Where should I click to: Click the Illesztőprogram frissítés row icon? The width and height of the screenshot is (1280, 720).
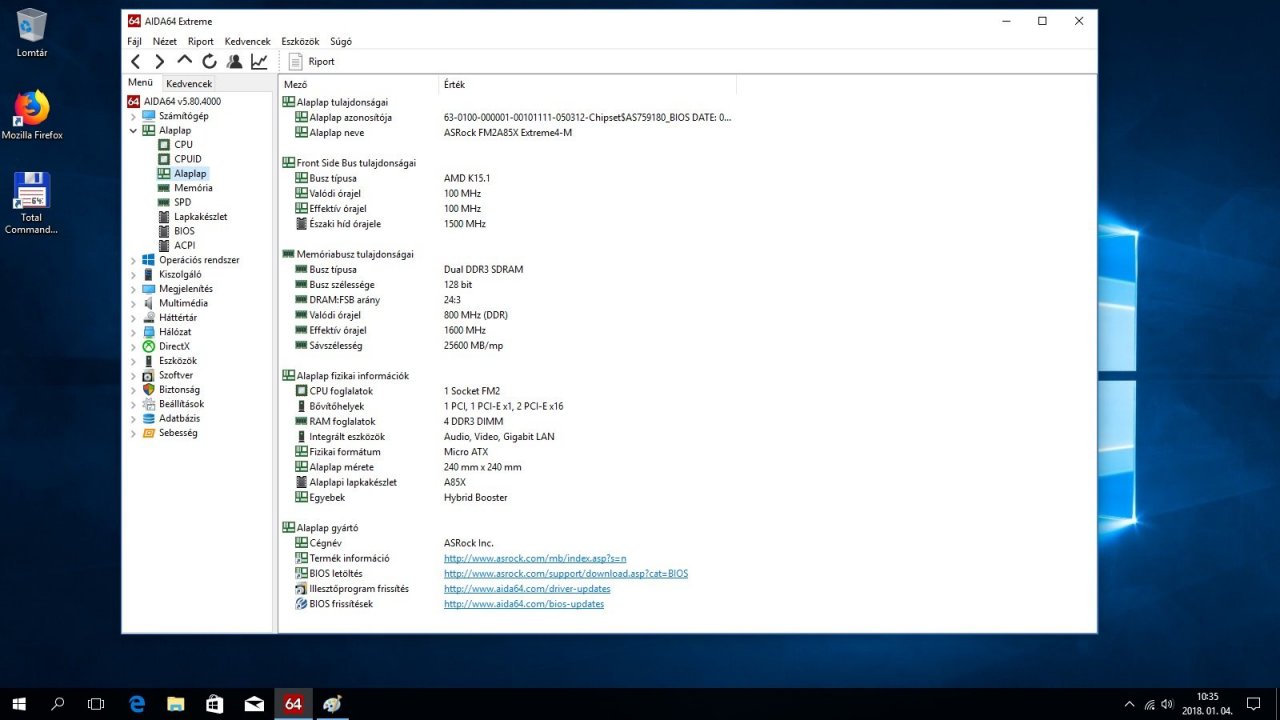[302, 589]
